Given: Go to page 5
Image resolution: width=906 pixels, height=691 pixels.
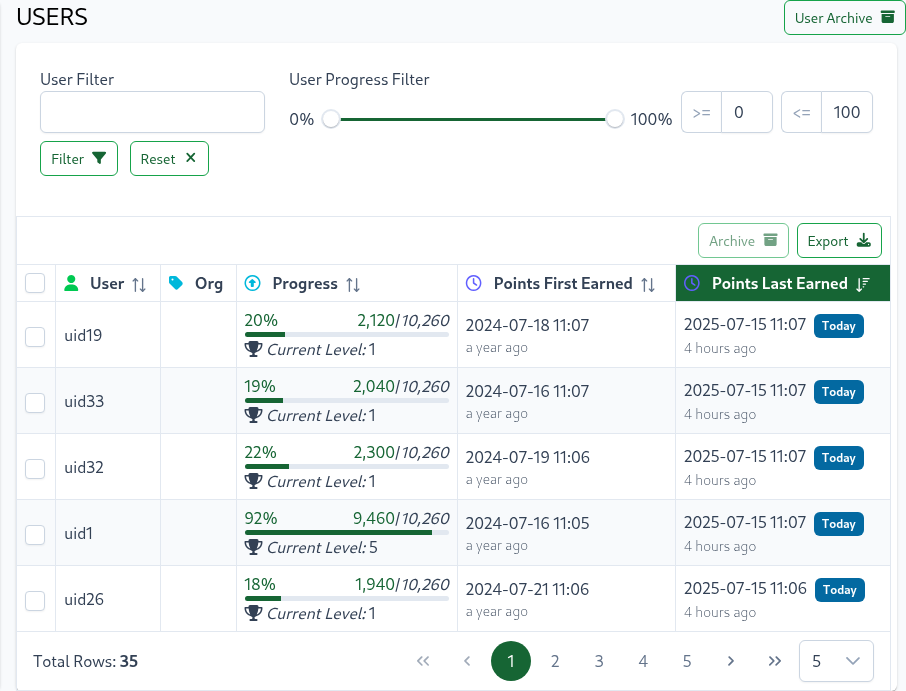Looking at the screenshot, I should coord(687,661).
